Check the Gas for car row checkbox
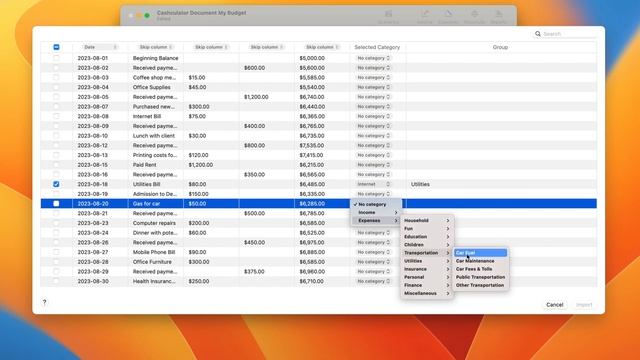The height and width of the screenshot is (360, 640). pos(56,204)
